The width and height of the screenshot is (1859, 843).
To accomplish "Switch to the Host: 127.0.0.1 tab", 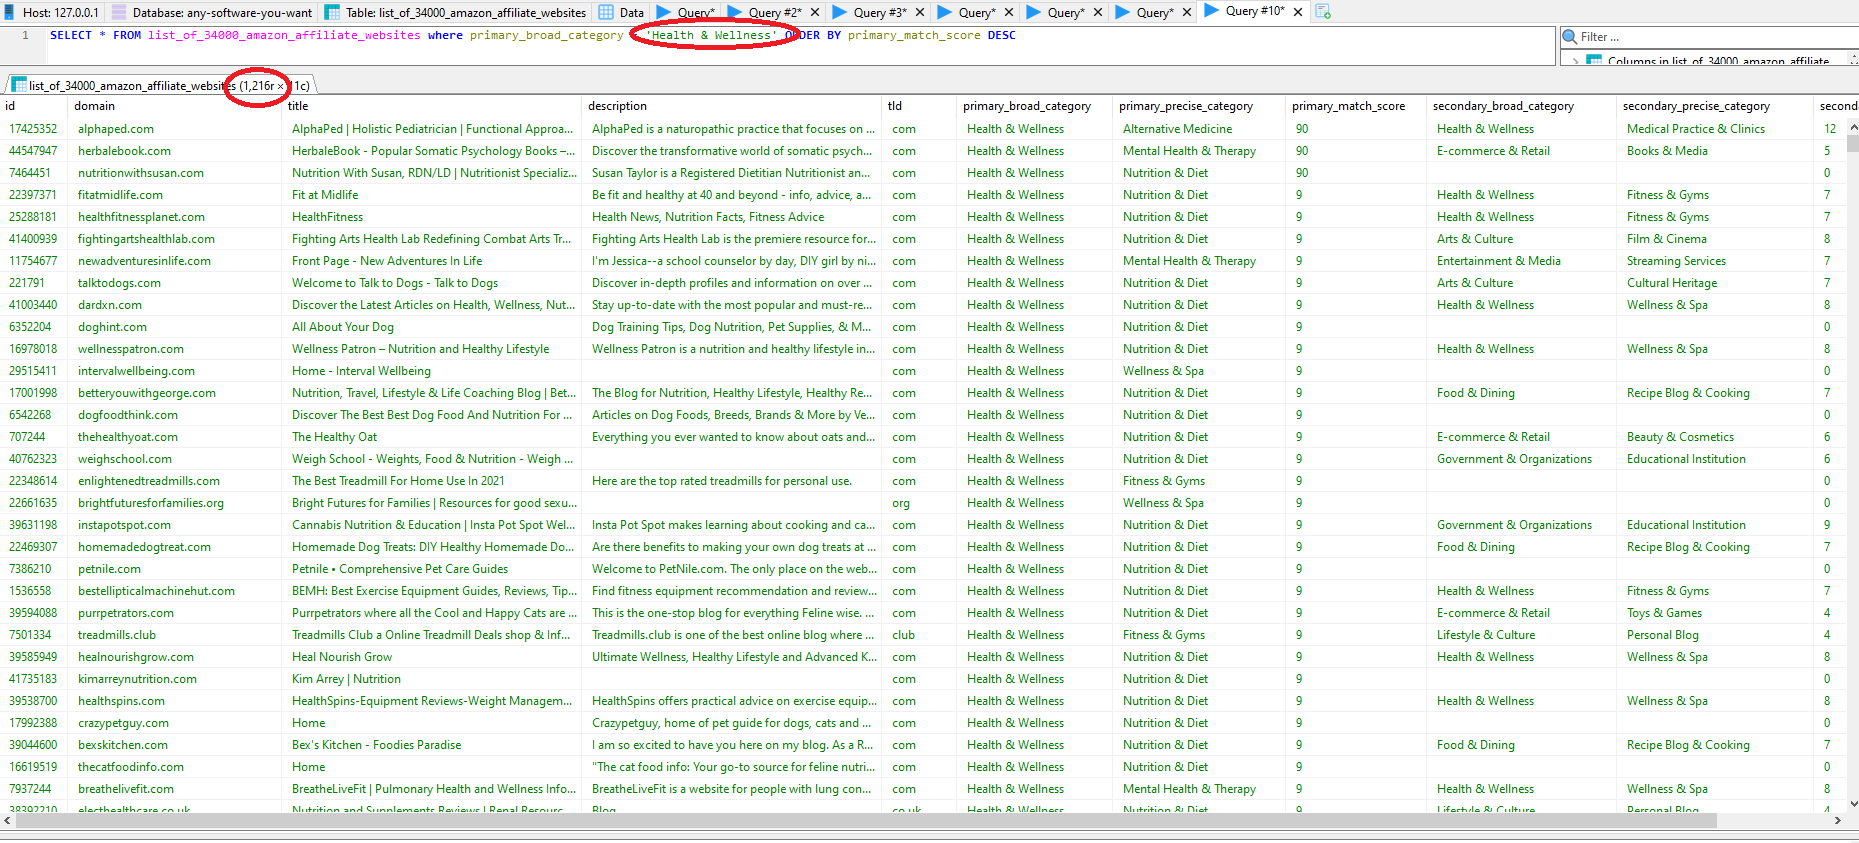I will pyautogui.click(x=52, y=13).
